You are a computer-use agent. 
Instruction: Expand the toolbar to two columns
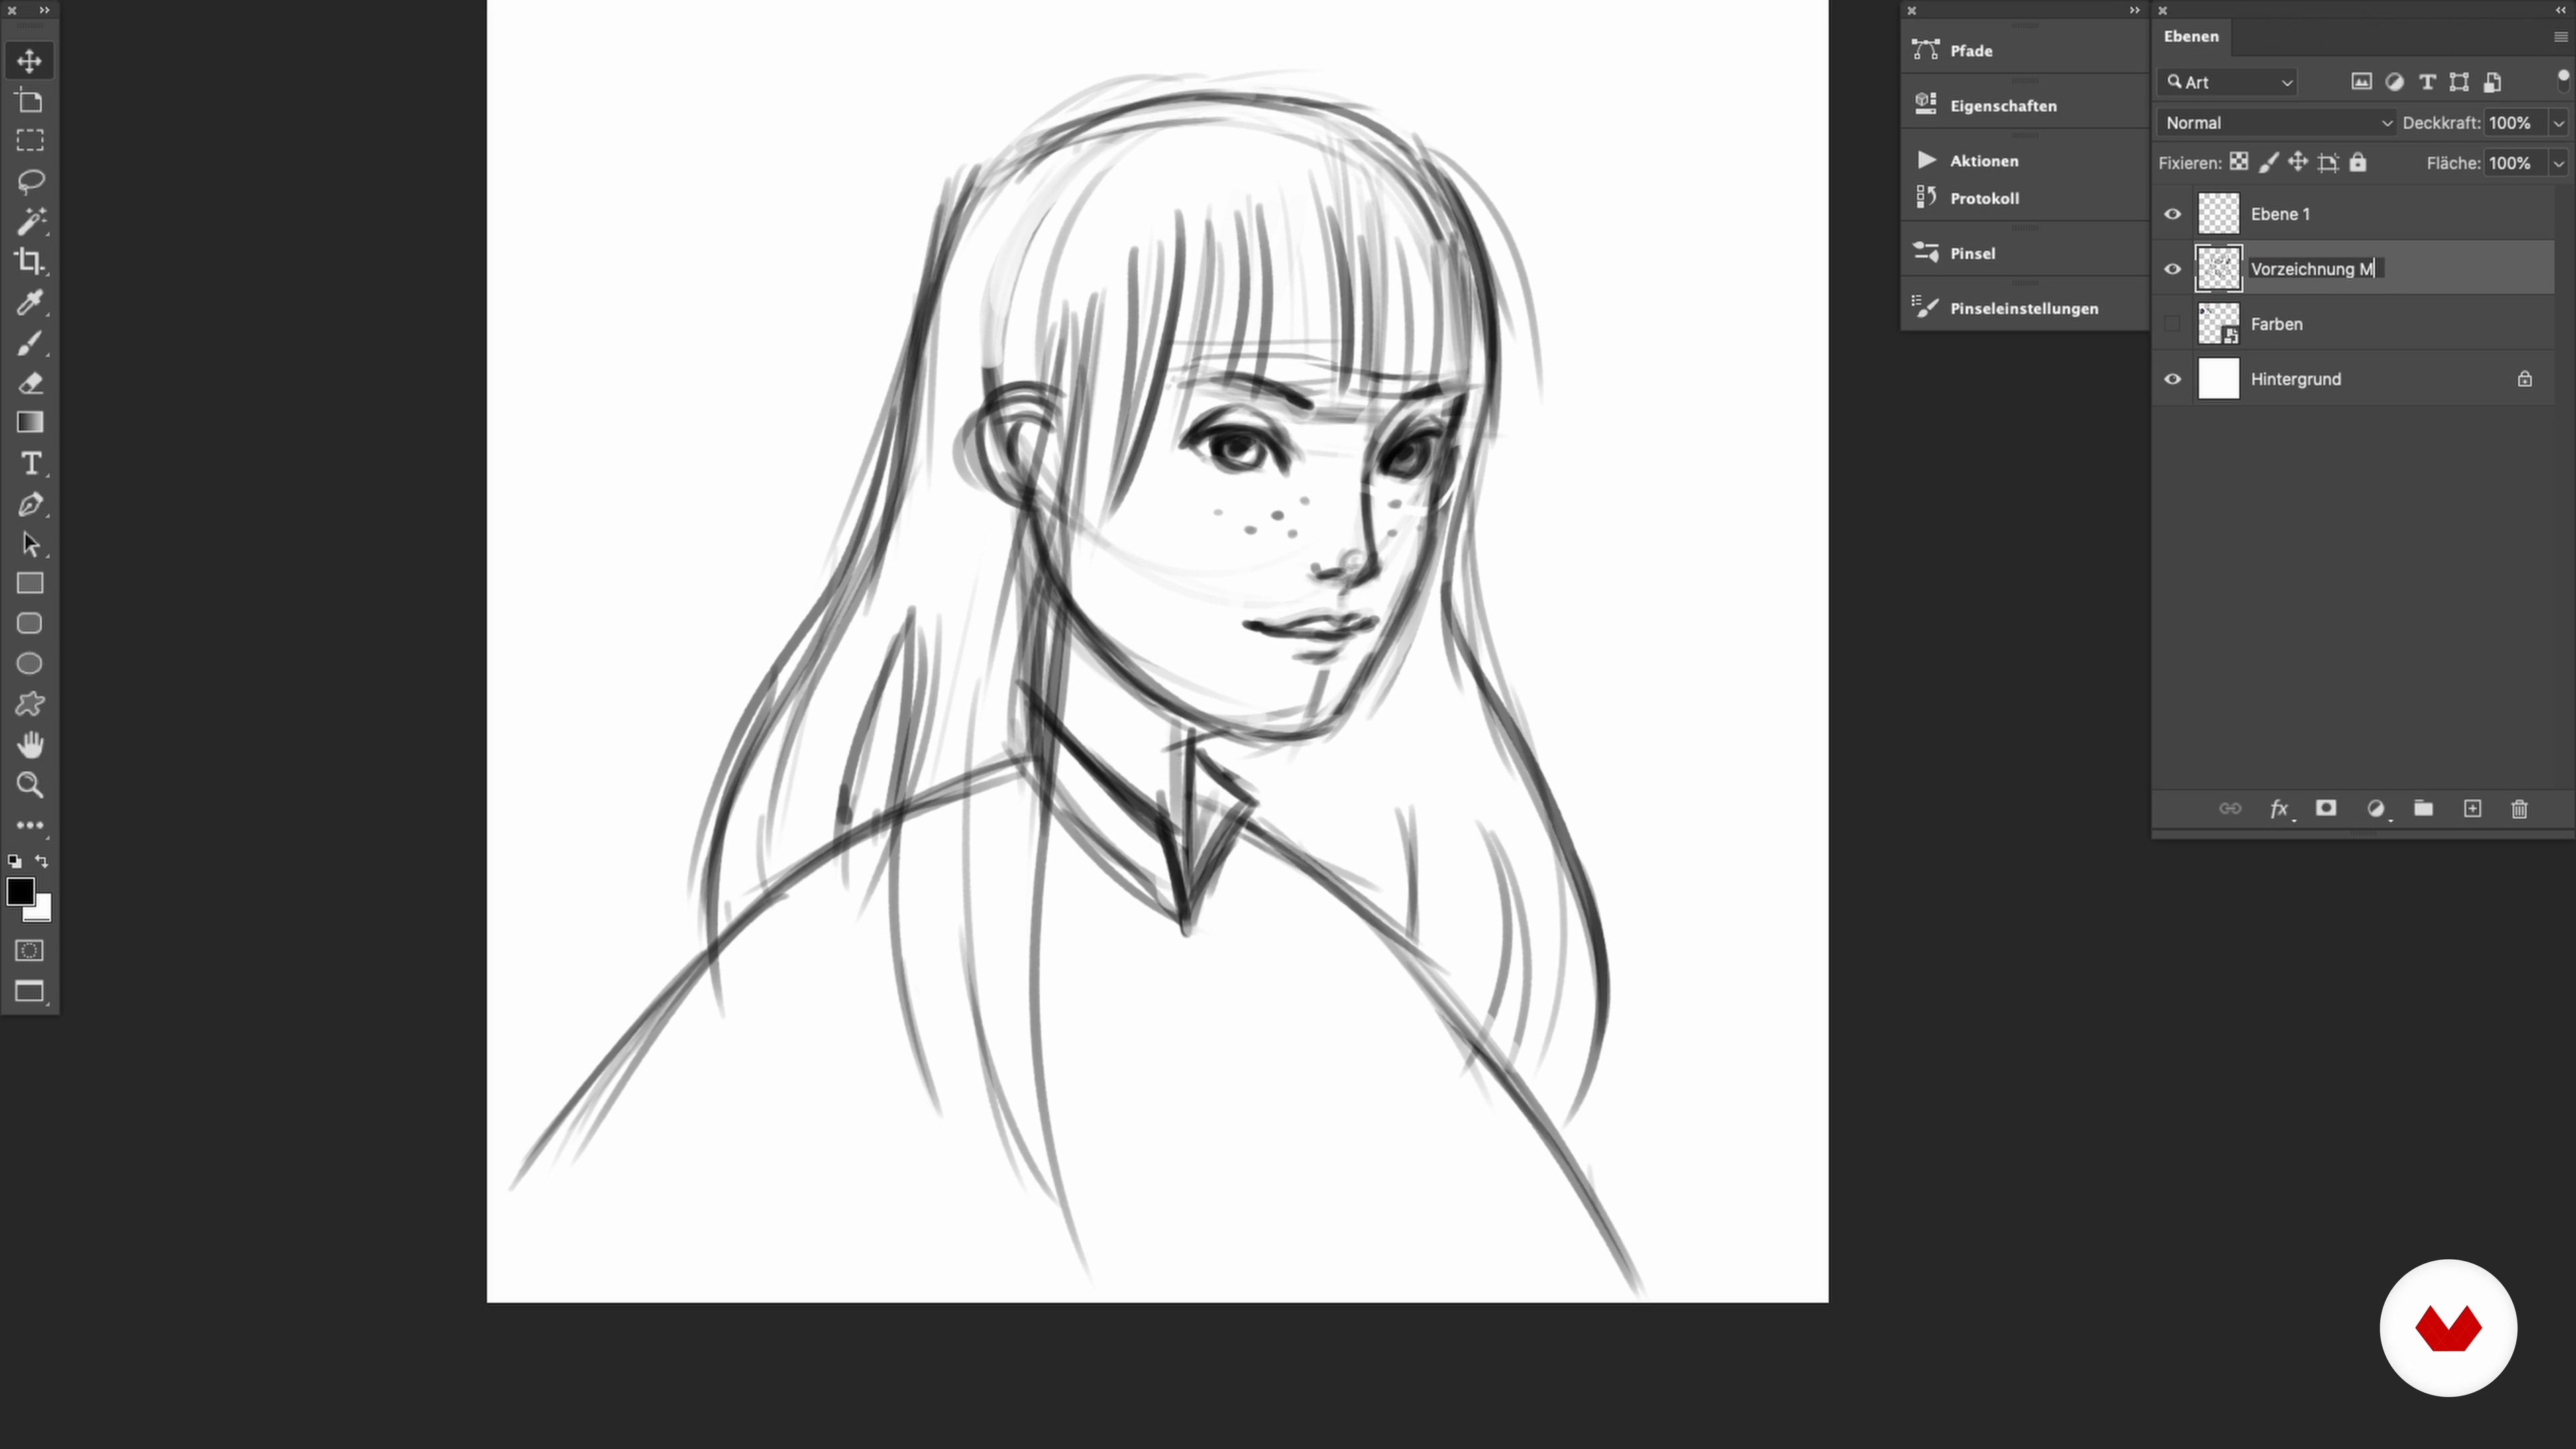click(44, 10)
